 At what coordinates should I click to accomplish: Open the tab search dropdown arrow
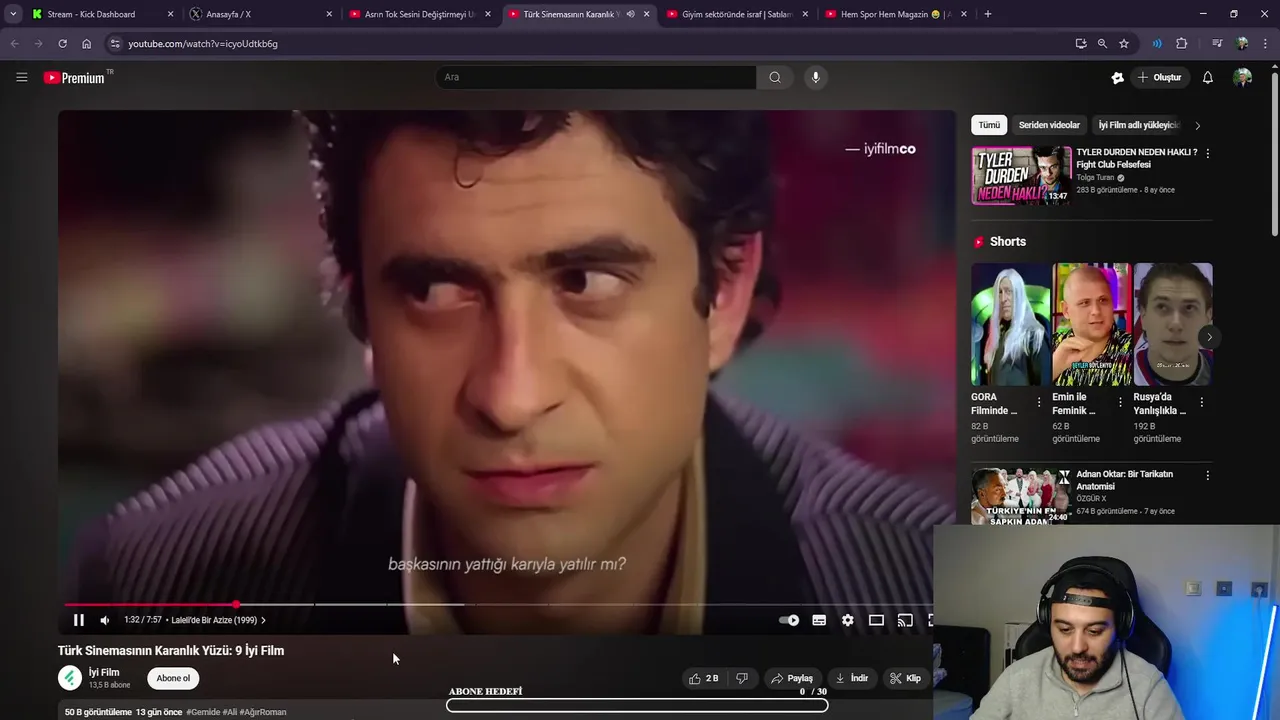12,14
